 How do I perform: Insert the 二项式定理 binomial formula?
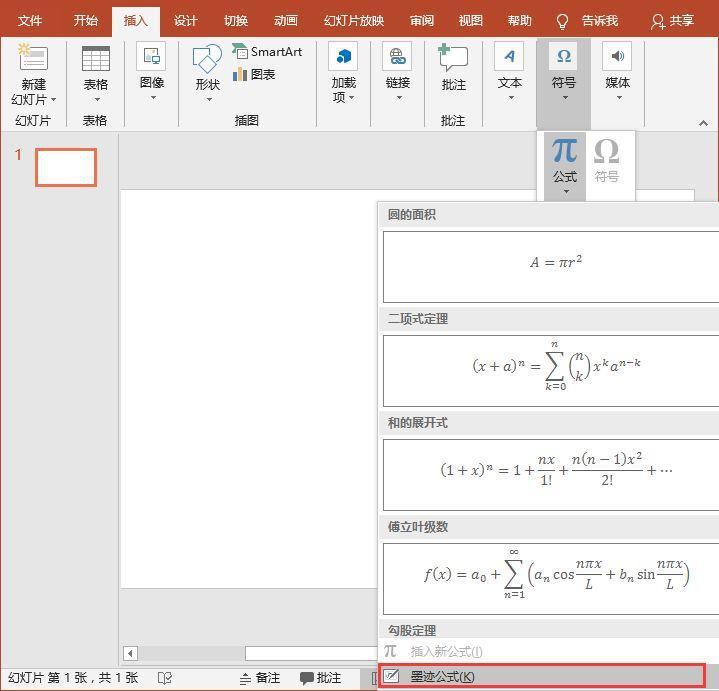click(x=551, y=370)
